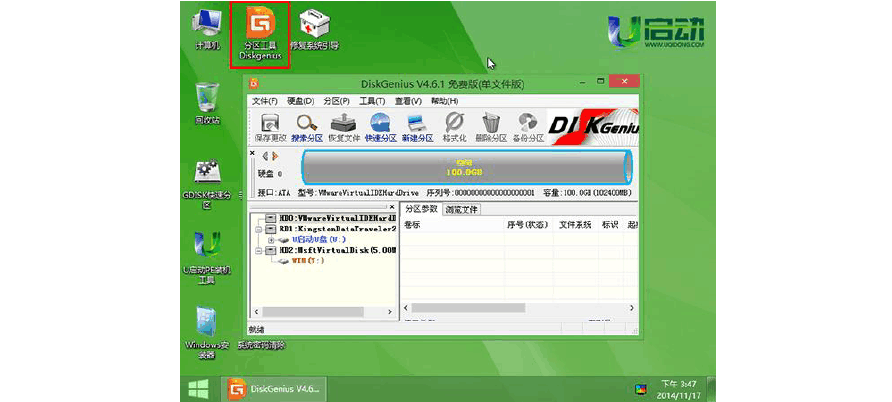Click the 修复系统引导 desktop icon

coord(315,30)
